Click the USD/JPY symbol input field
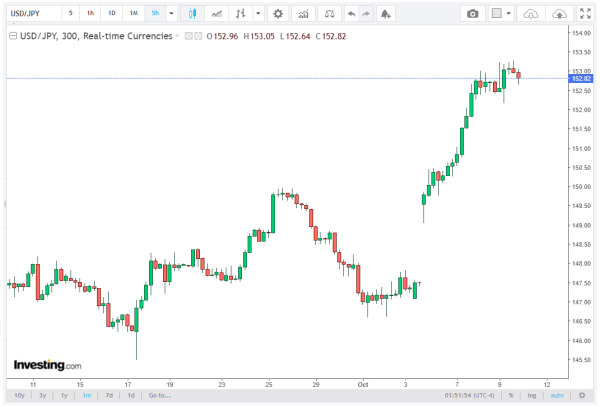The width and height of the screenshot is (600, 407). [31, 14]
